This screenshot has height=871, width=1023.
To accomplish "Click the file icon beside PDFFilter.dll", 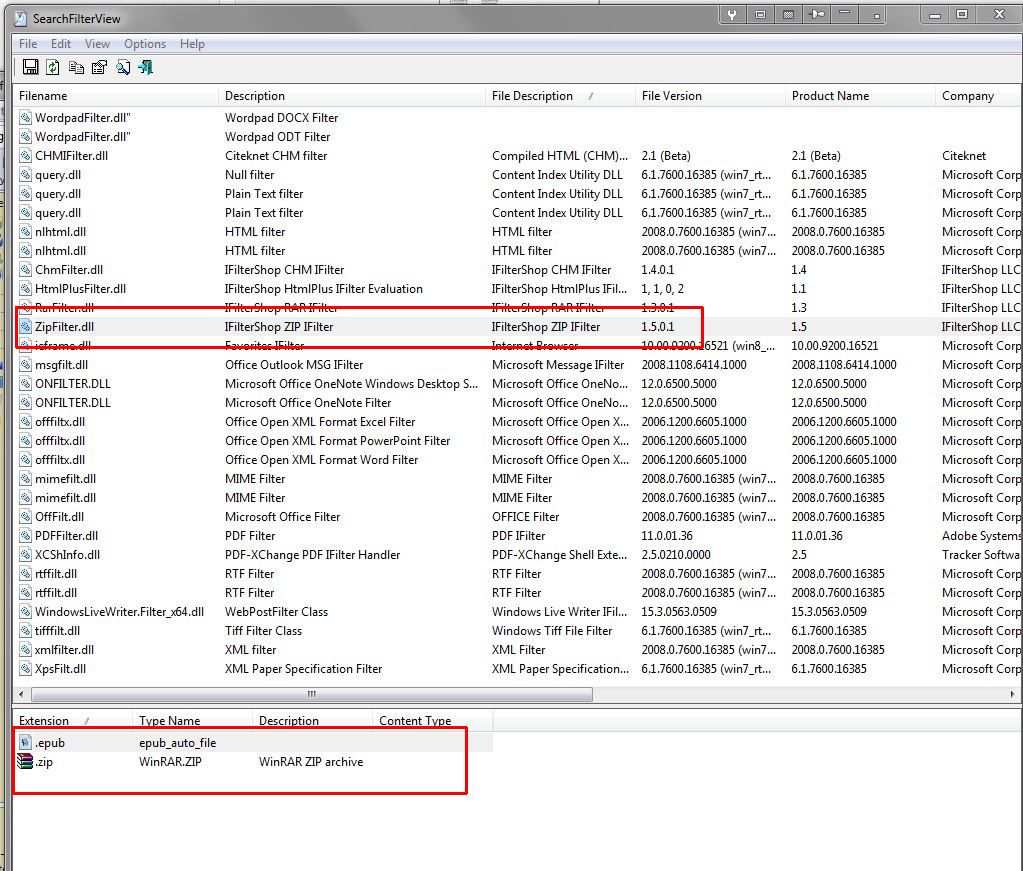I will (x=25, y=535).
